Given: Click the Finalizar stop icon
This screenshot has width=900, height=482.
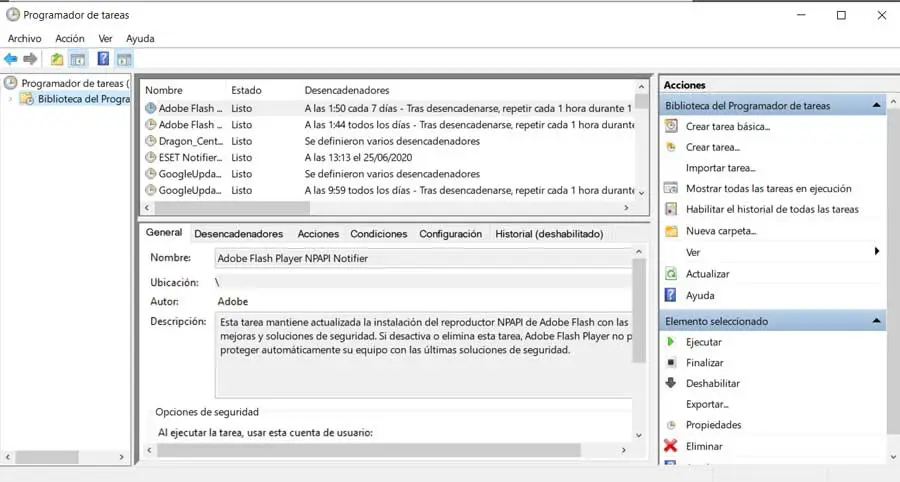Looking at the screenshot, I should pyautogui.click(x=670, y=362).
